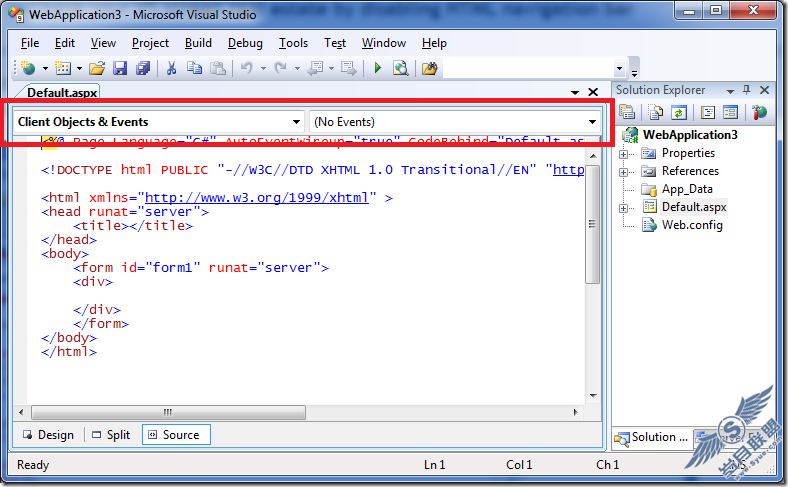Viewport: 788px width, 487px height.
Task: Close the Solution Explorer panel
Action: point(764,90)
